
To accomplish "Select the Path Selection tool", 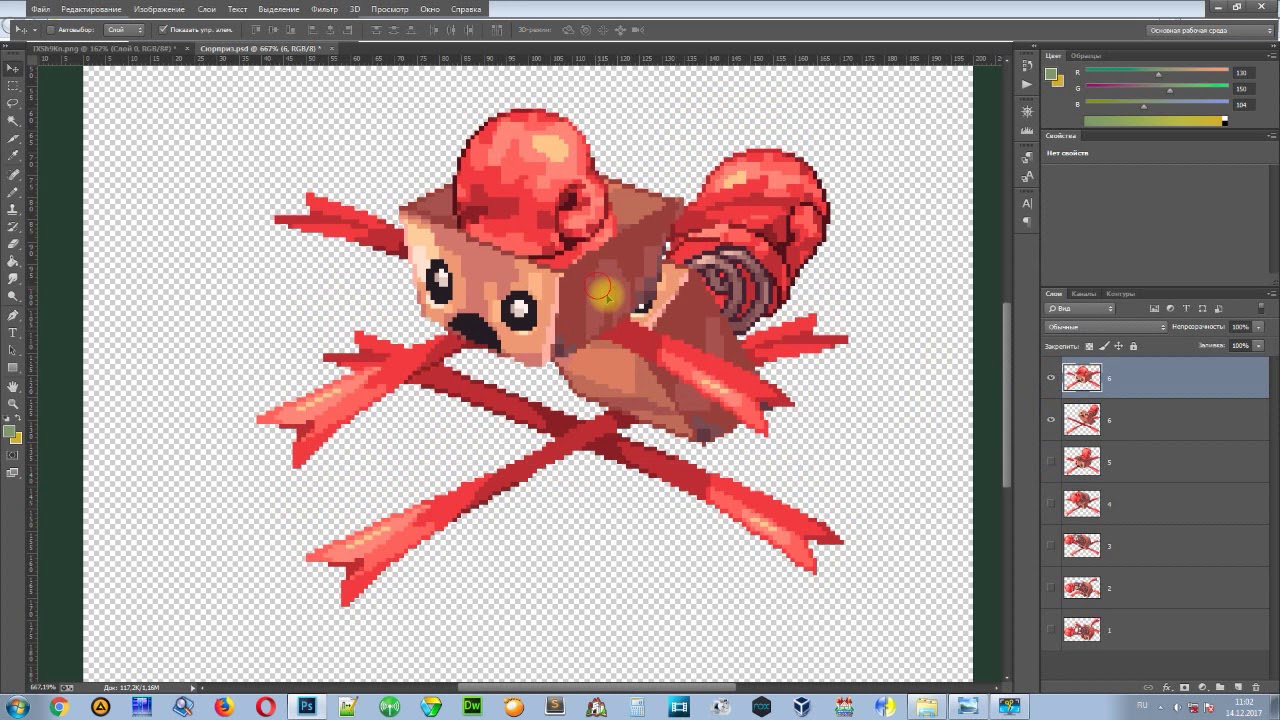I will (13, 350).
